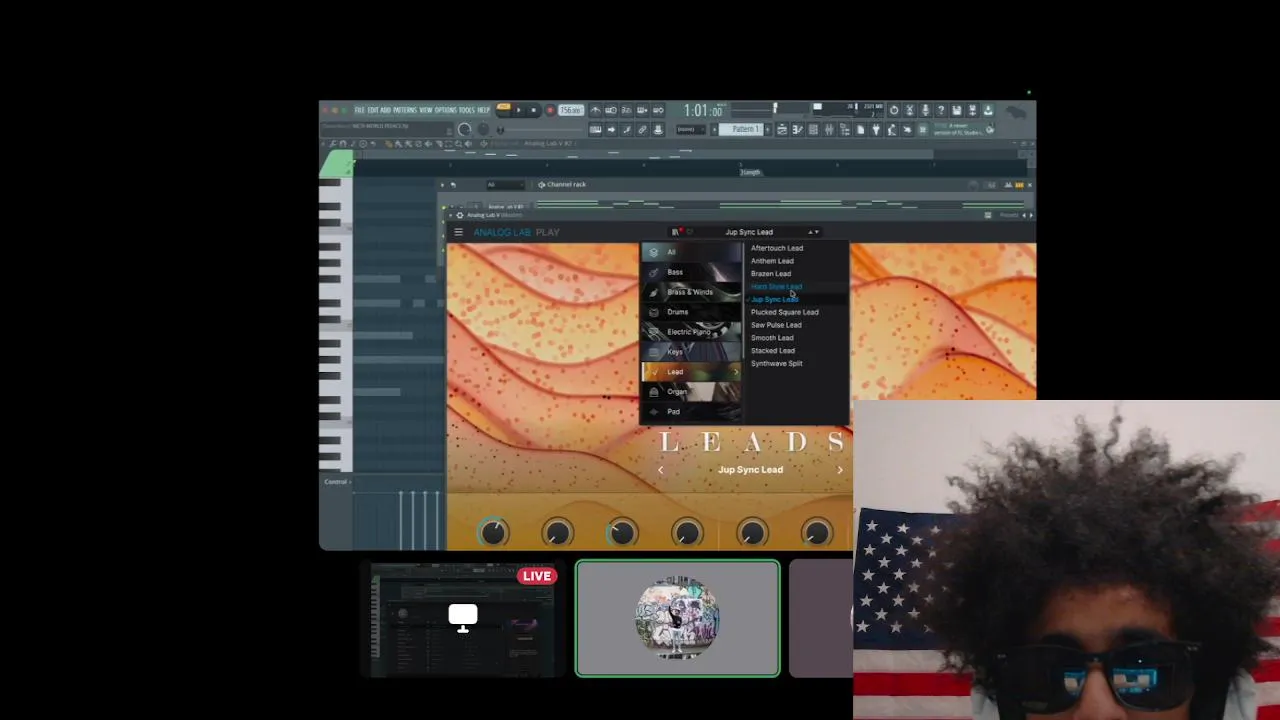1280x720 pixels.
Task: Expand the Lead category arrow
Action: coord(736,372)
